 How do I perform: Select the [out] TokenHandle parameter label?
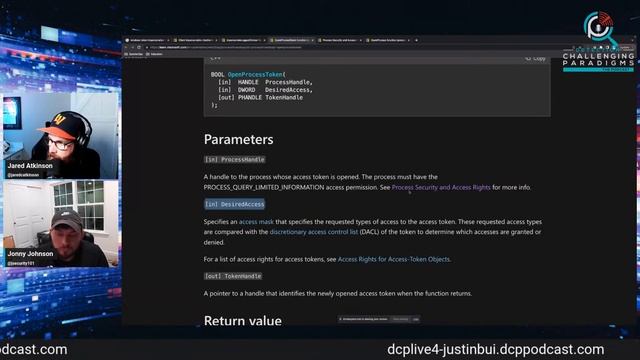click(233, 276)
